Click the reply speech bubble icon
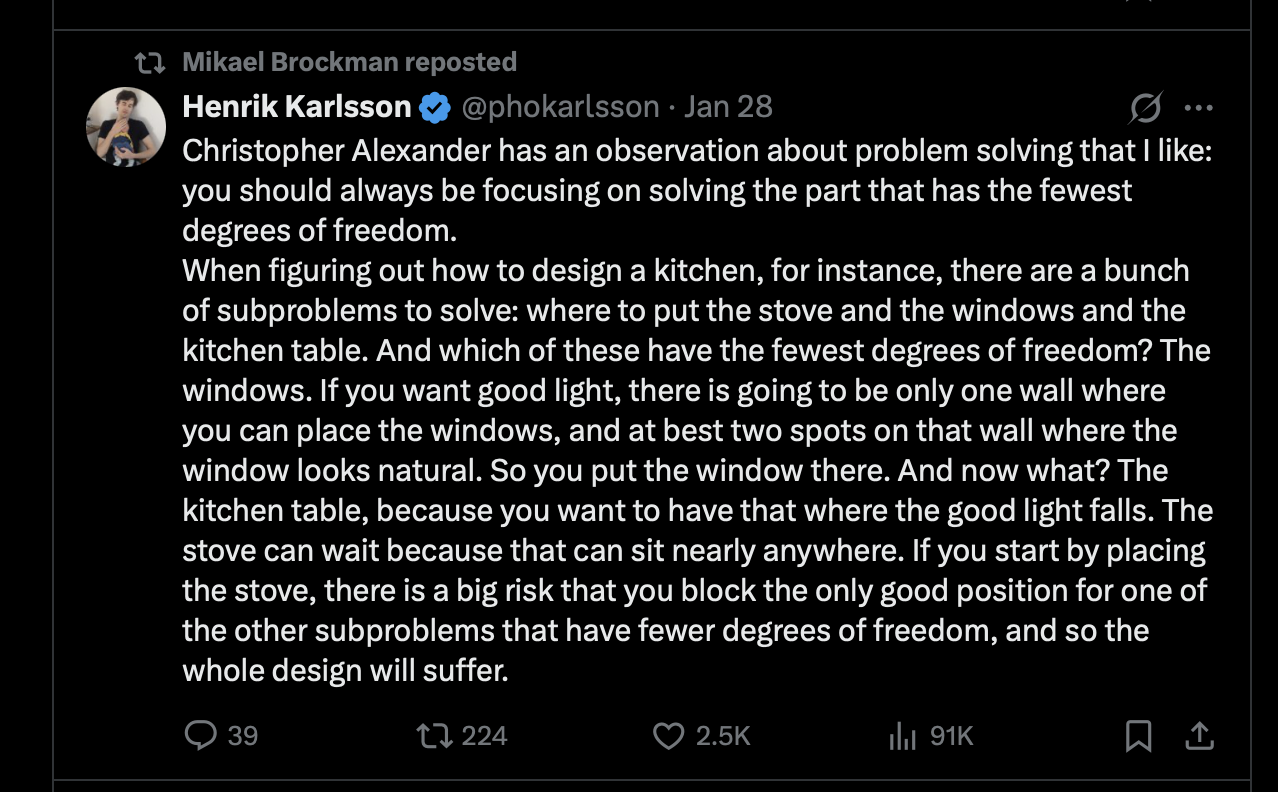 click(200, 736)
